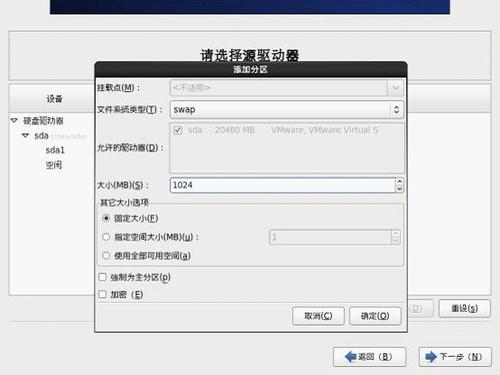The image size is (500, 375).
Task: Collapse the 硬盘驱动器 tree triangle
Action: click(x=14, y=120)
